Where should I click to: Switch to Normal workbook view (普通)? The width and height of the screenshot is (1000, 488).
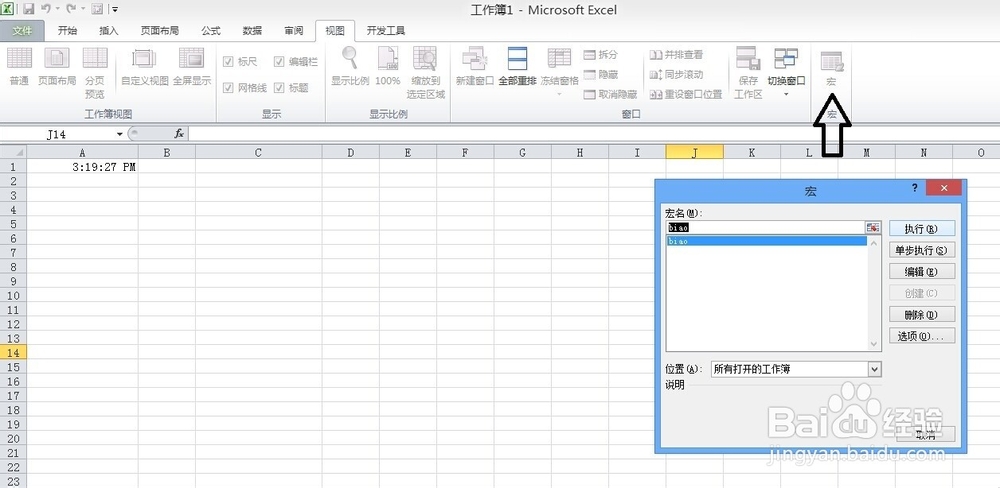pos(19,66)
